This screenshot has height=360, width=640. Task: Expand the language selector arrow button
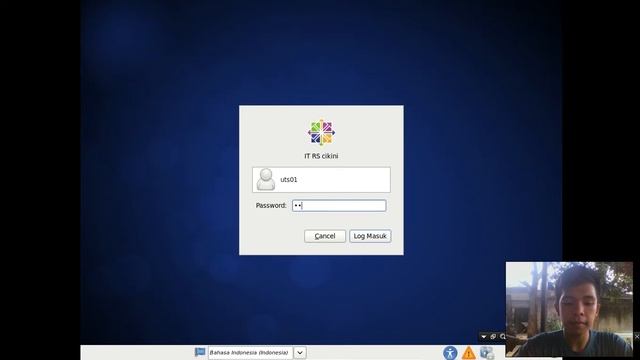pos(300,352)
